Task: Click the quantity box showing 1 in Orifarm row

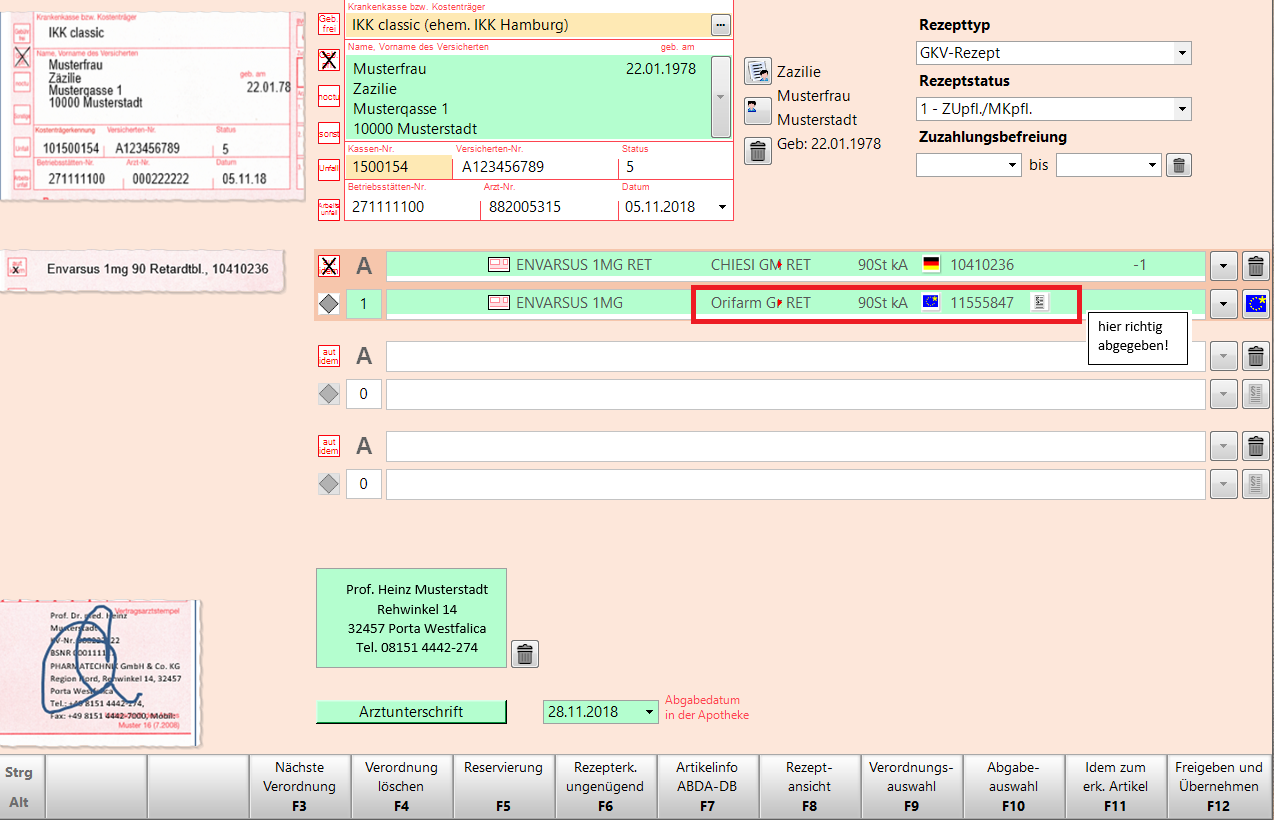Action: pyautogui.click(x=364, y=304)
